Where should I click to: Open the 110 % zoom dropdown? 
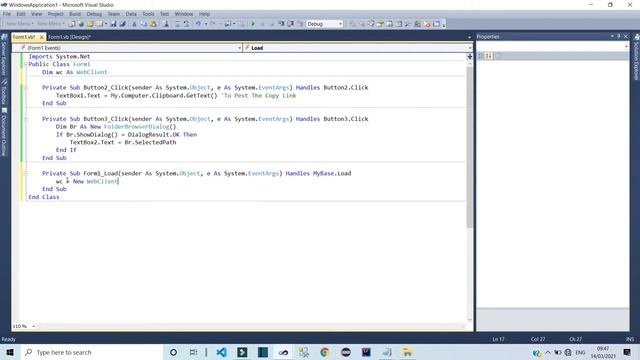point(33,326)
